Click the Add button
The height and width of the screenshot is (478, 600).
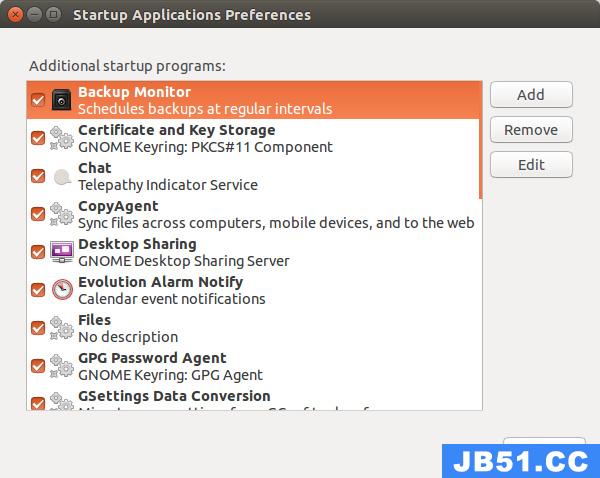tap(531, 95)
